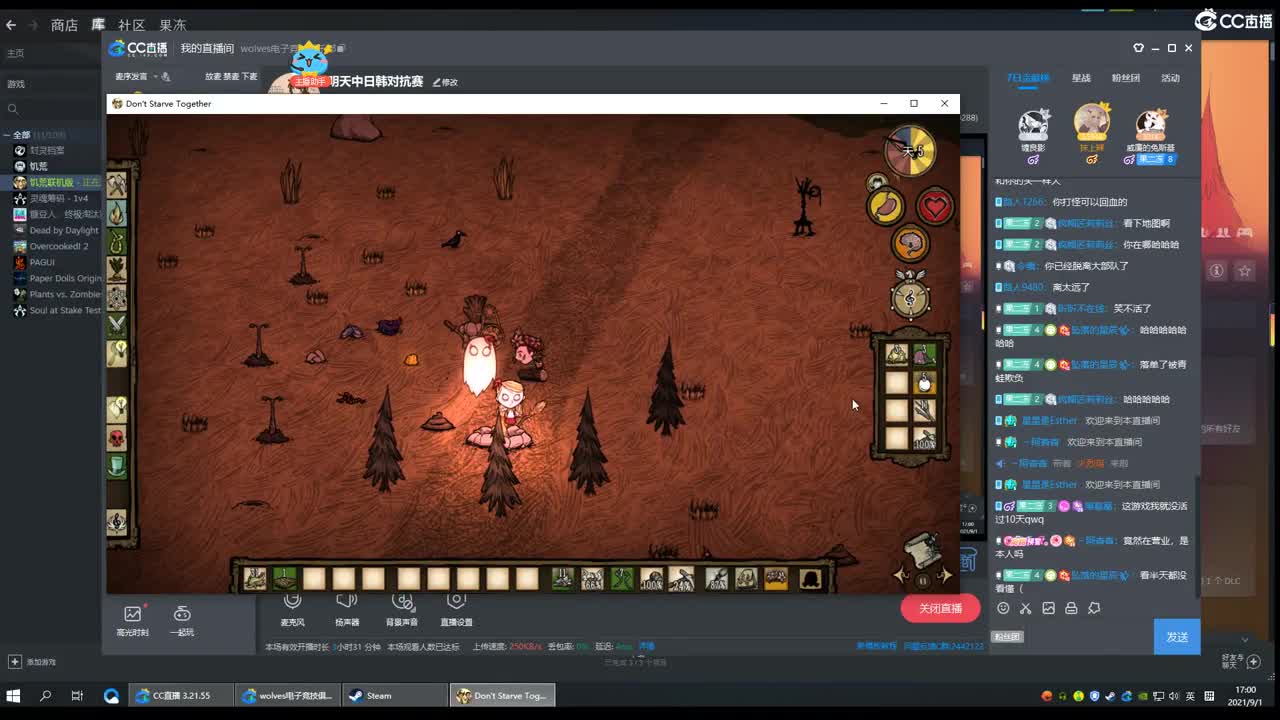The height and width of the screenshot is (720, 1280).
Task: Open the 背景声音 background sound option
Action: tap(402, 608)
